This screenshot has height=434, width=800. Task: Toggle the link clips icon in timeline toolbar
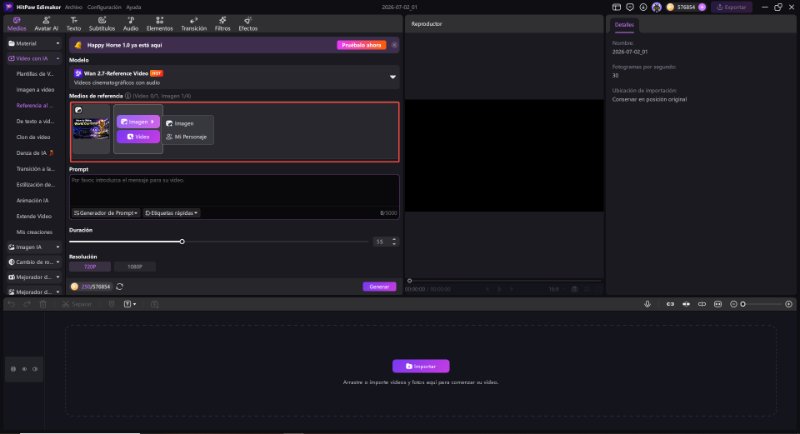tap(702, 304)
